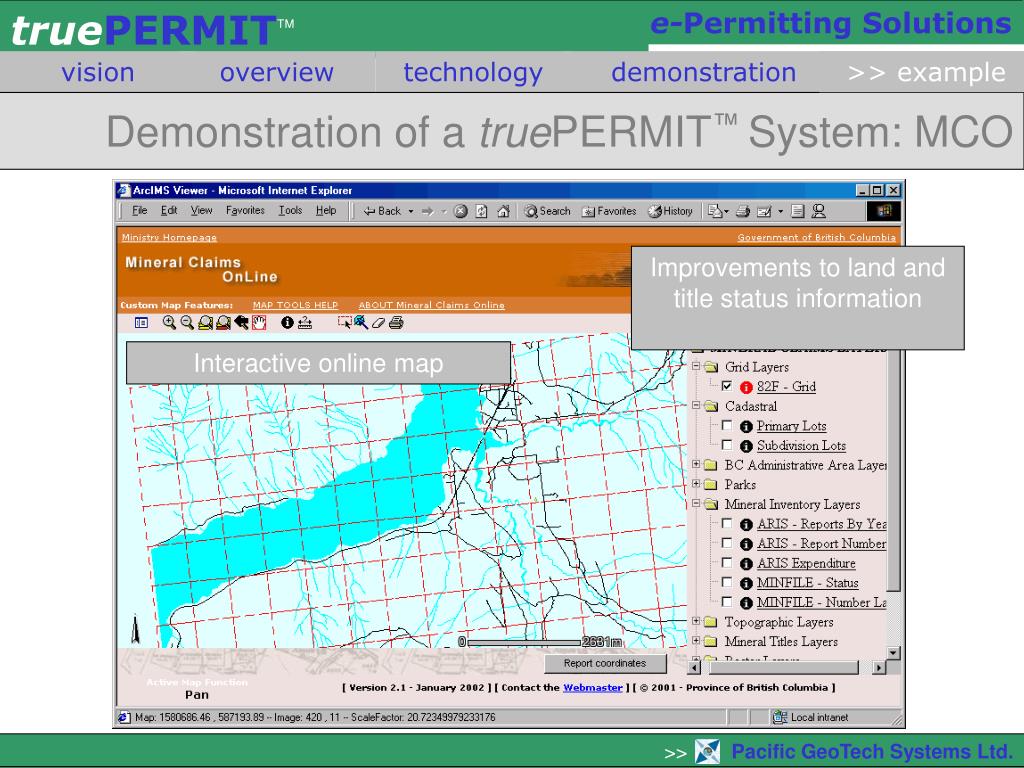The height and width of the screenshot is (768, 1024).
Task: Open ABOUT Mineral Claims Online link
Action: (x=432, y=305)
